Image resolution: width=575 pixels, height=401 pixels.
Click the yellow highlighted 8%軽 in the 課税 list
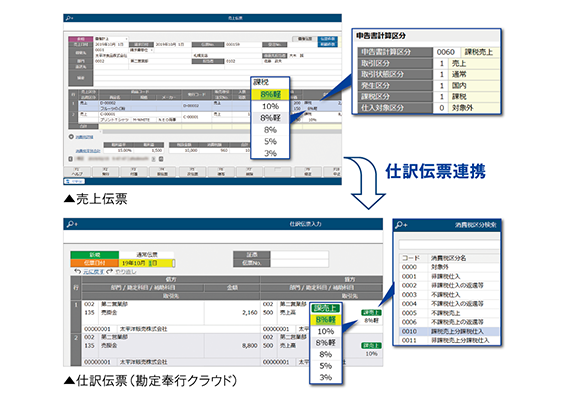pos(270,95)
